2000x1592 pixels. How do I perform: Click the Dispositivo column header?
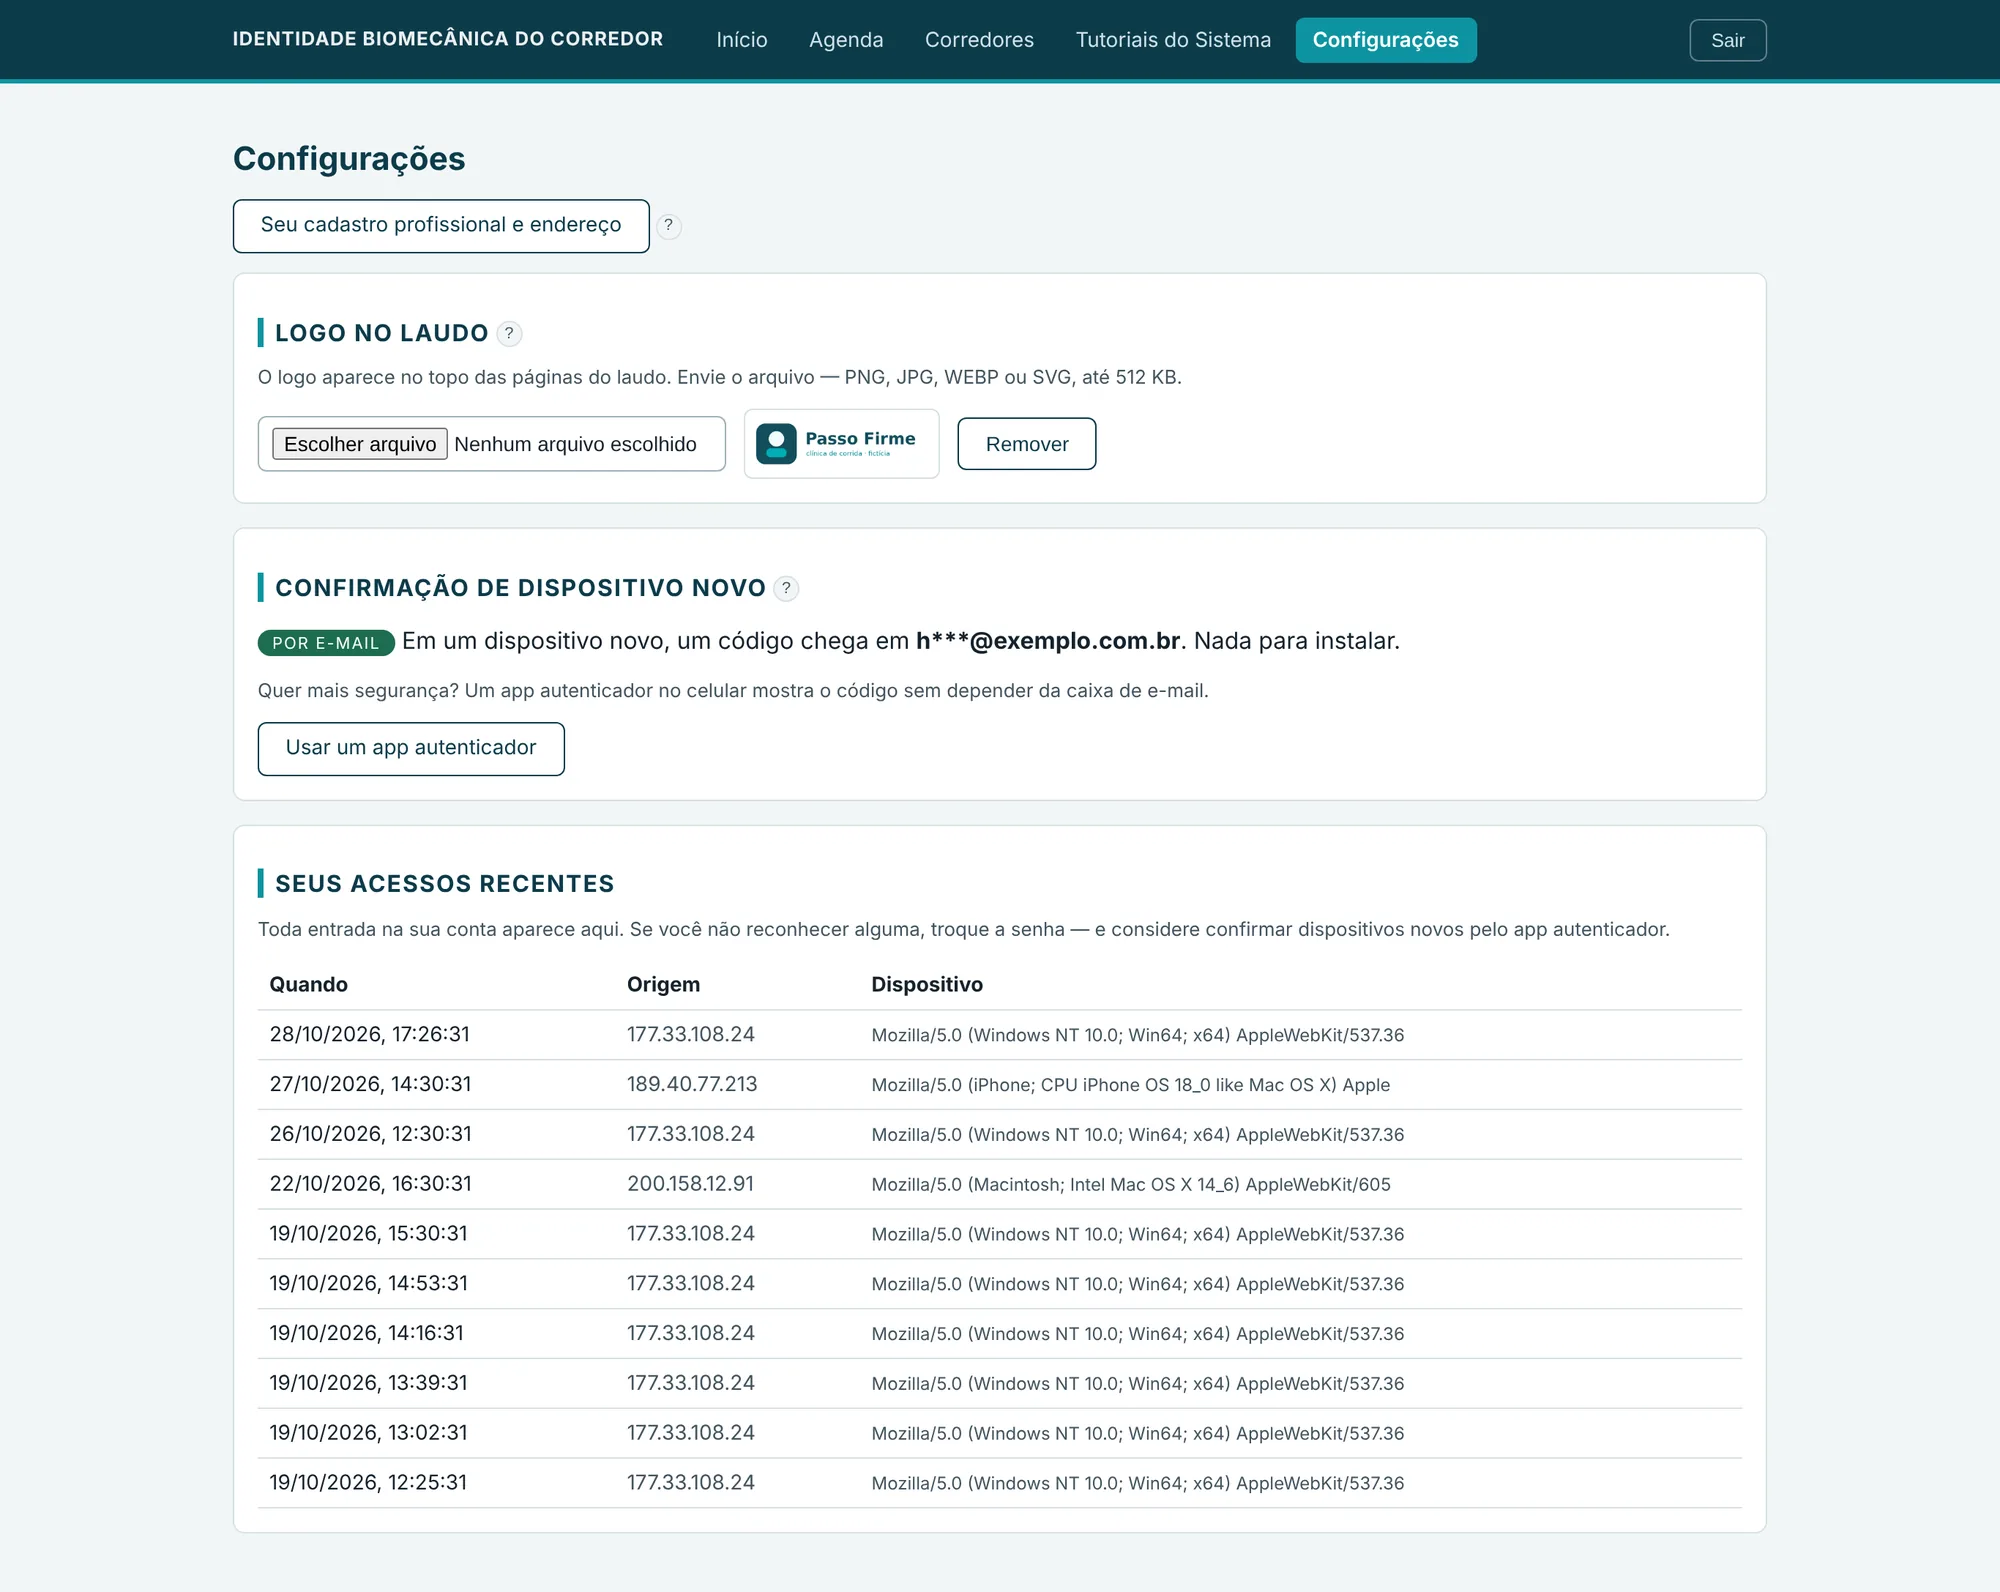[927, 985]
